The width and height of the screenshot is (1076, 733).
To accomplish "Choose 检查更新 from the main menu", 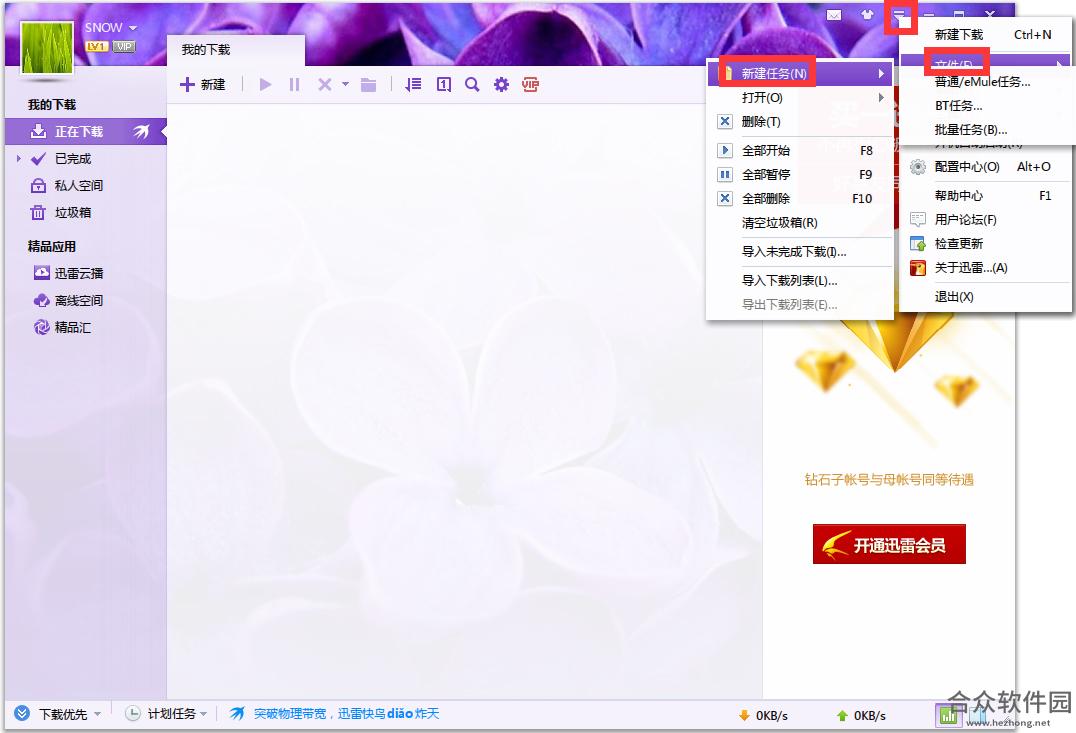I will [x=987, y=244].
